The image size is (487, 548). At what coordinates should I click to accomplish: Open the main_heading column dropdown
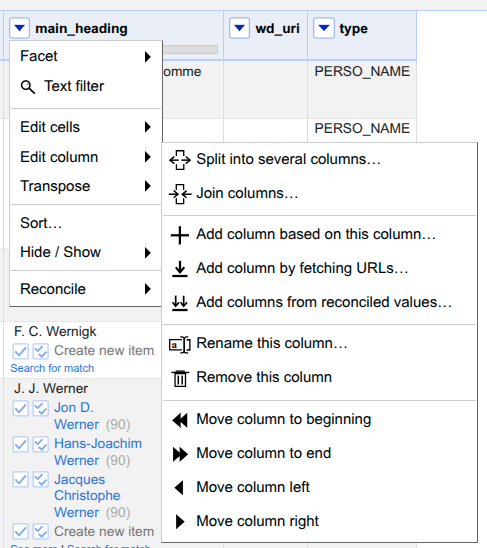19,28
